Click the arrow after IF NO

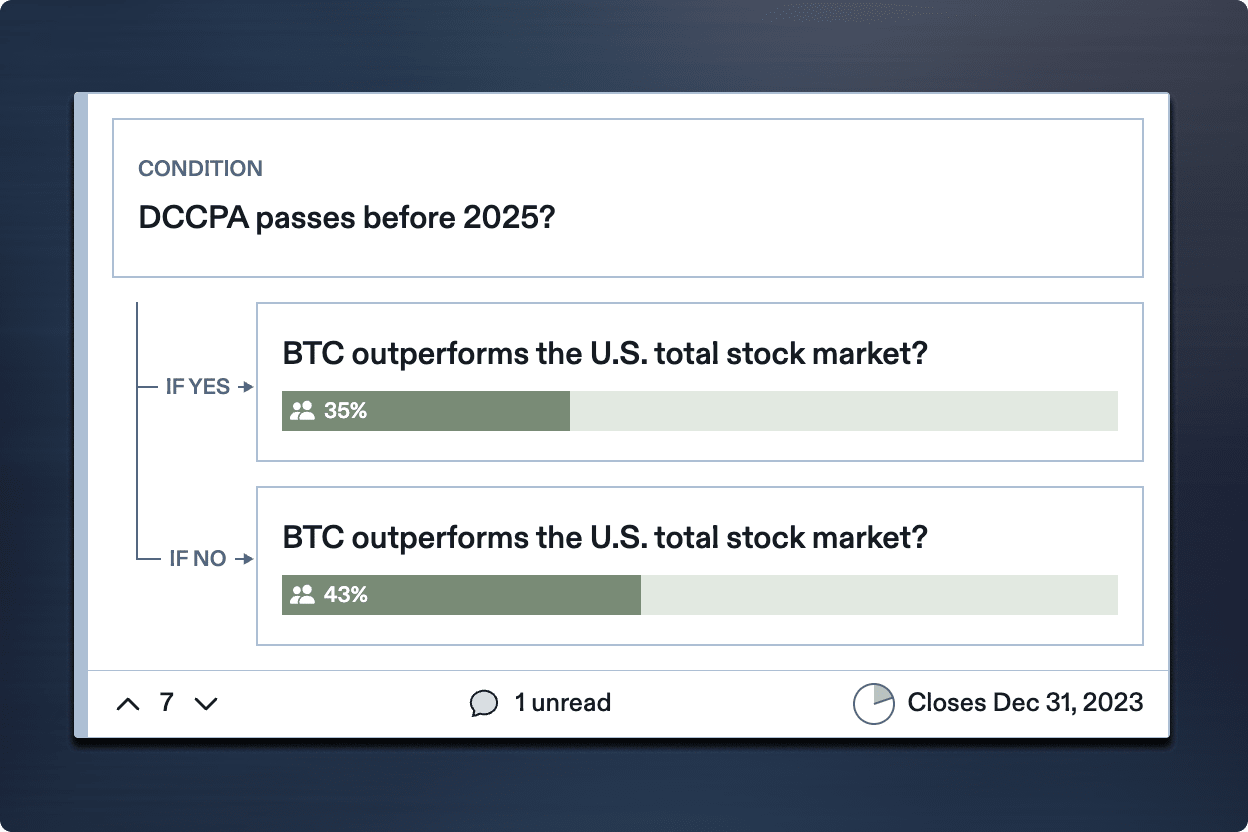coord(243,559)
